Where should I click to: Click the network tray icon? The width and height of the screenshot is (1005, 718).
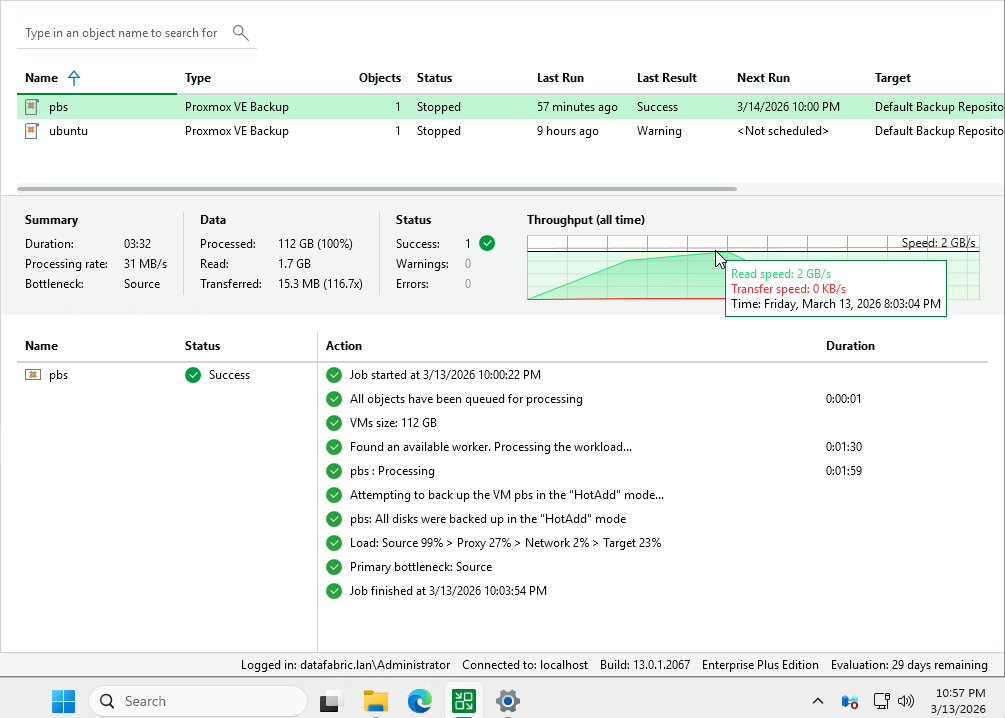[882, 701]
